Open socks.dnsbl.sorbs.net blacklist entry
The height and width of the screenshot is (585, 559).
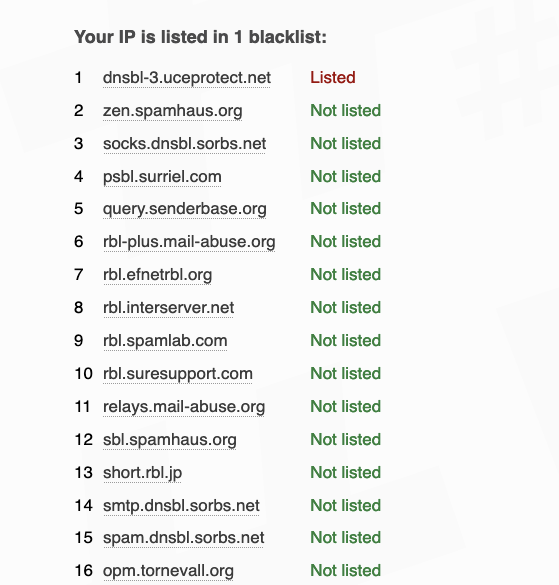[x=184, y=144]
